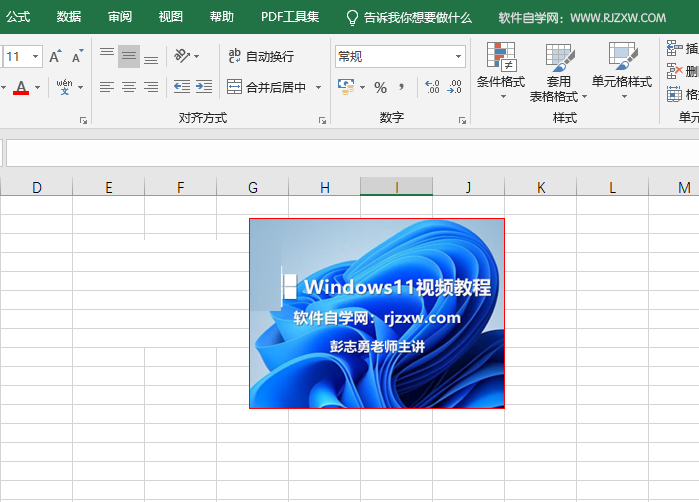Center text horizontally

[129, 86]
